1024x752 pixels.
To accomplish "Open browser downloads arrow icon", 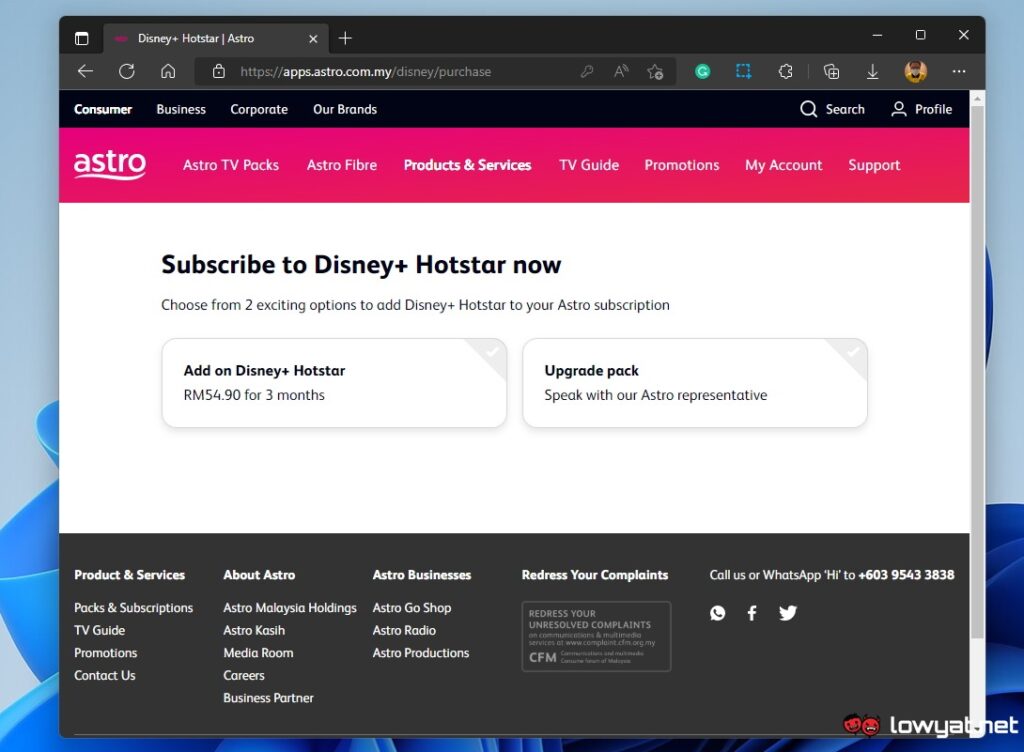I will click(873, 71).
